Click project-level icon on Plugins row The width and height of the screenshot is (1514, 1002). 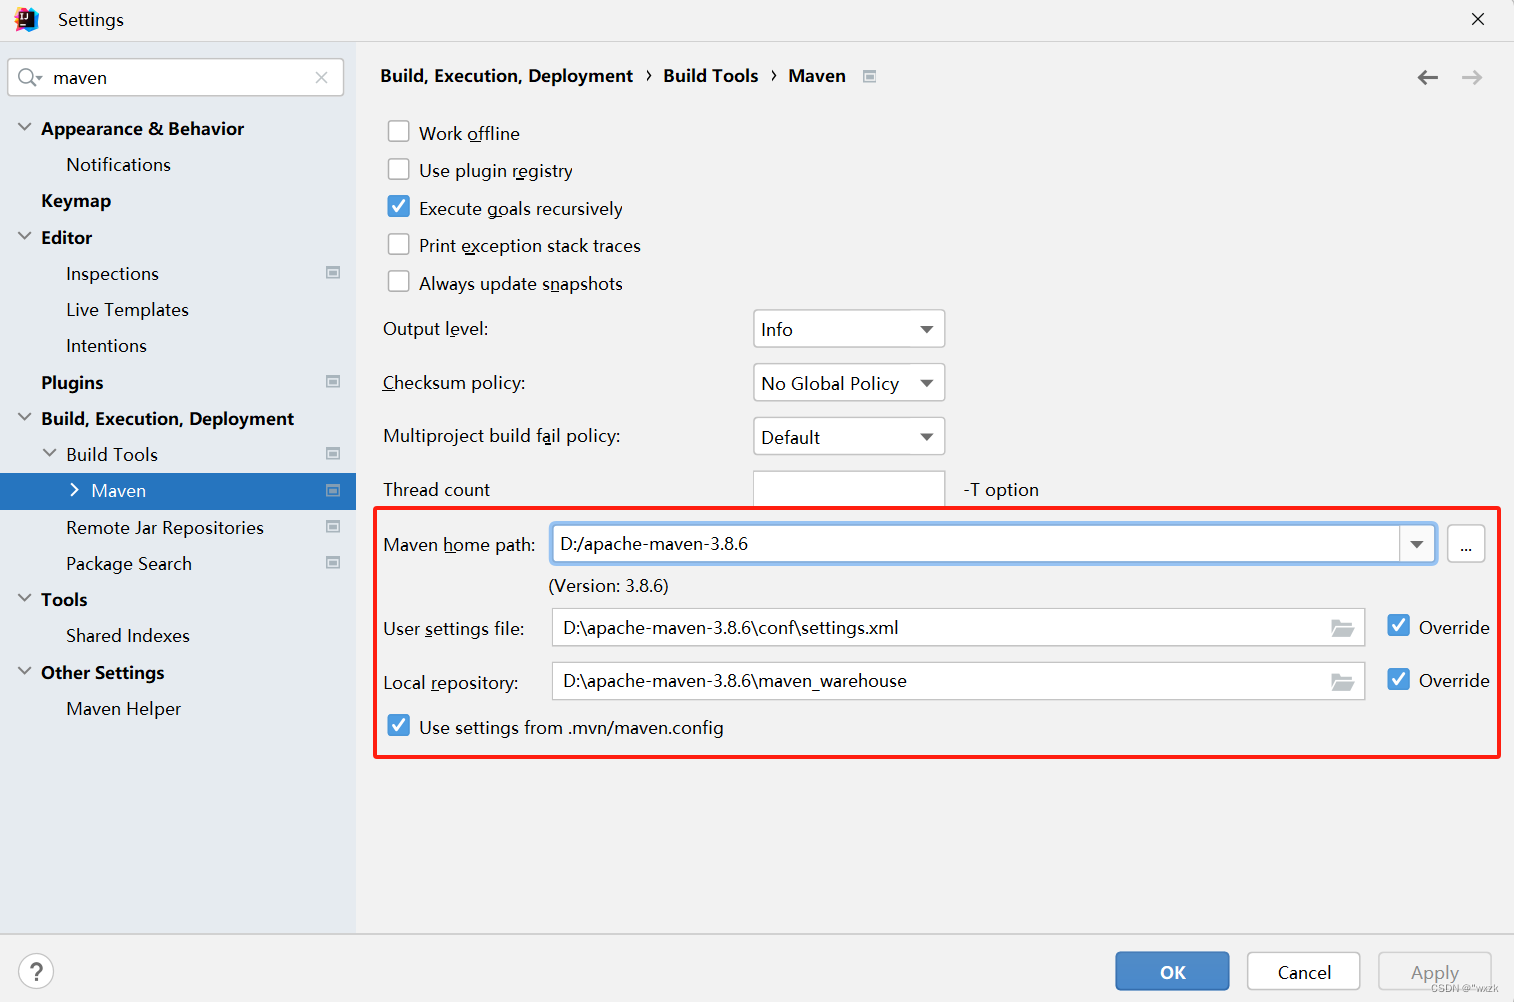pyautogui.click(x=333, y=381)
